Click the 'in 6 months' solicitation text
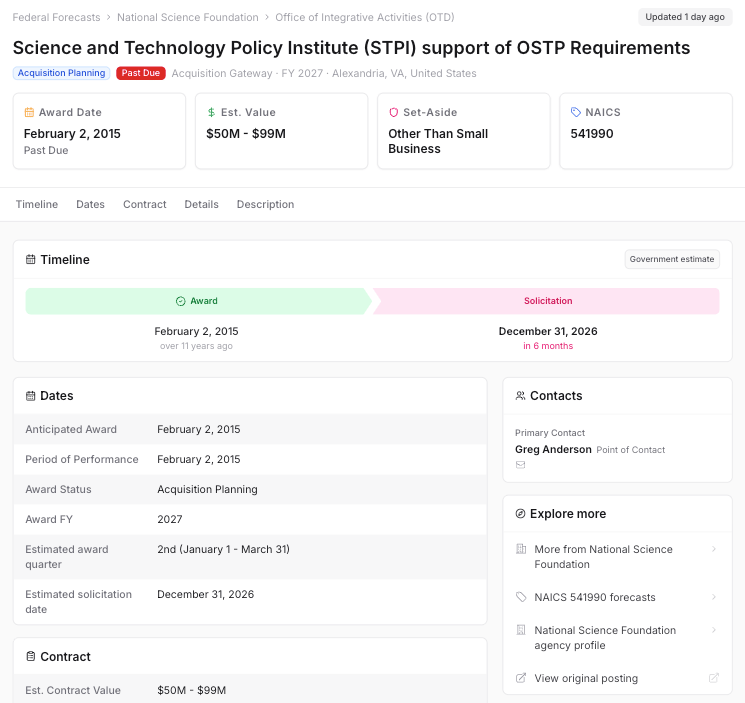 [548, 346]
